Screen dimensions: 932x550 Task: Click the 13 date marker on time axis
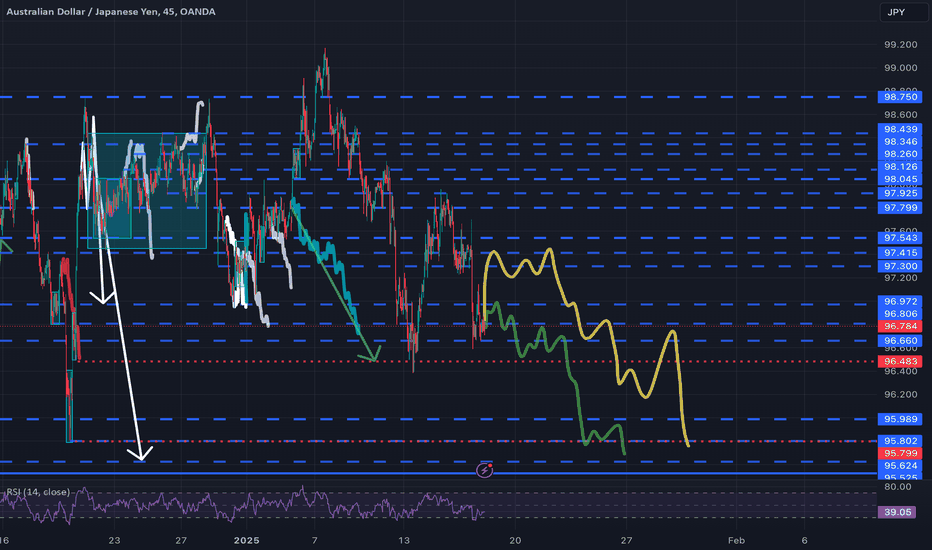(404, 540)
